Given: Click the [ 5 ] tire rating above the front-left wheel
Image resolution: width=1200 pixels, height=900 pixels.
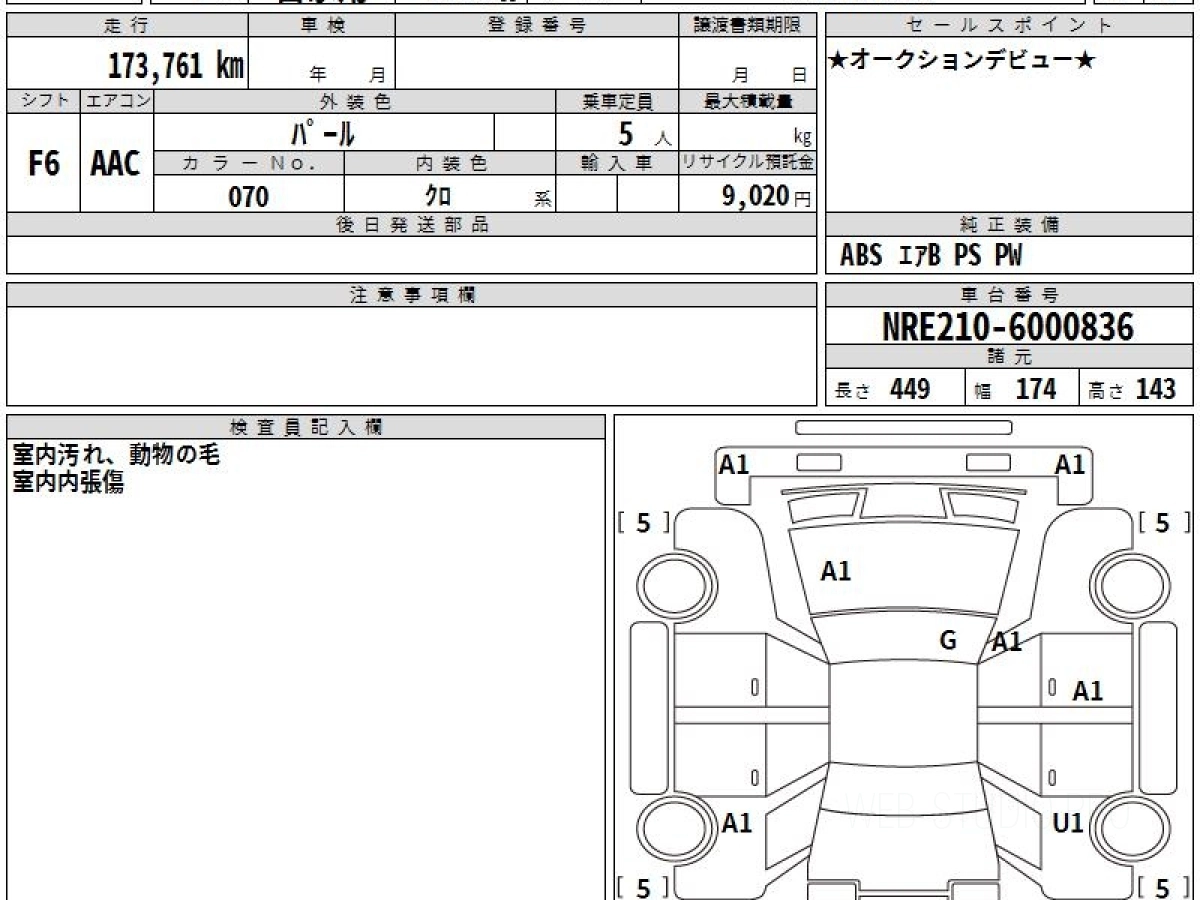Looking at the screenshot, I should pos(644,523).
